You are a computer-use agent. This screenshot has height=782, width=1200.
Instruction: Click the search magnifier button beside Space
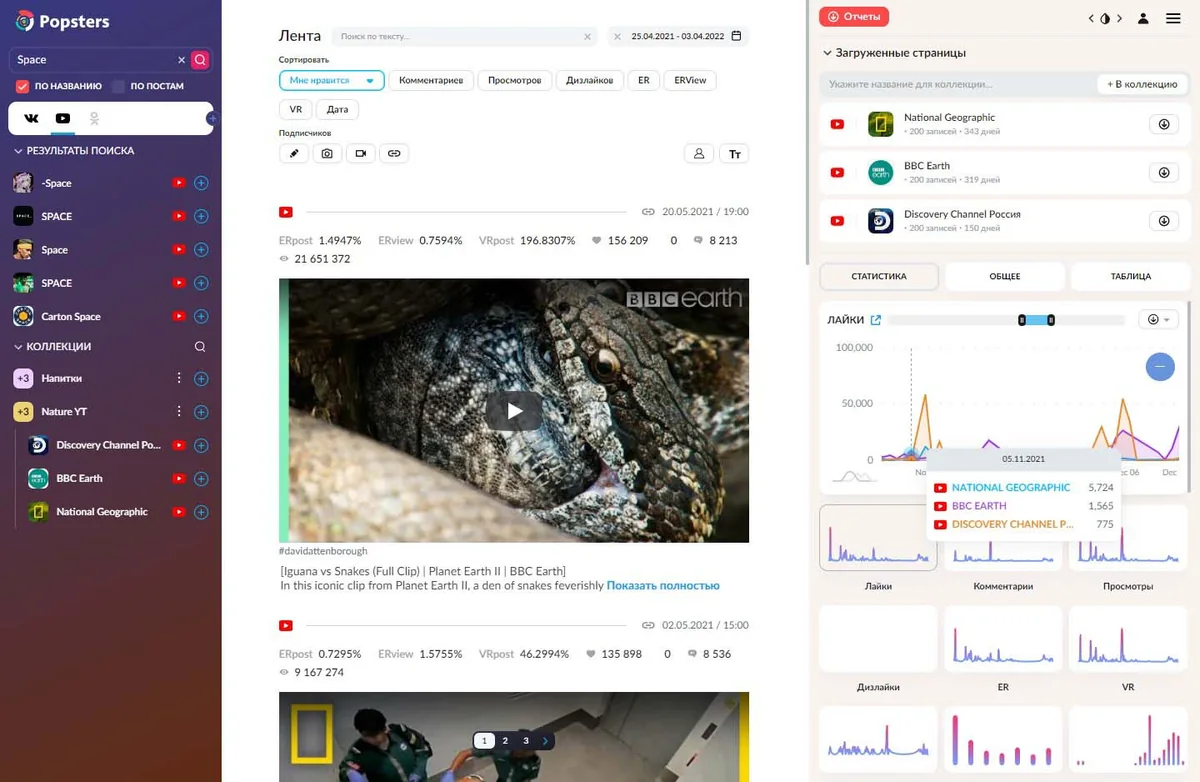(200, 60)
